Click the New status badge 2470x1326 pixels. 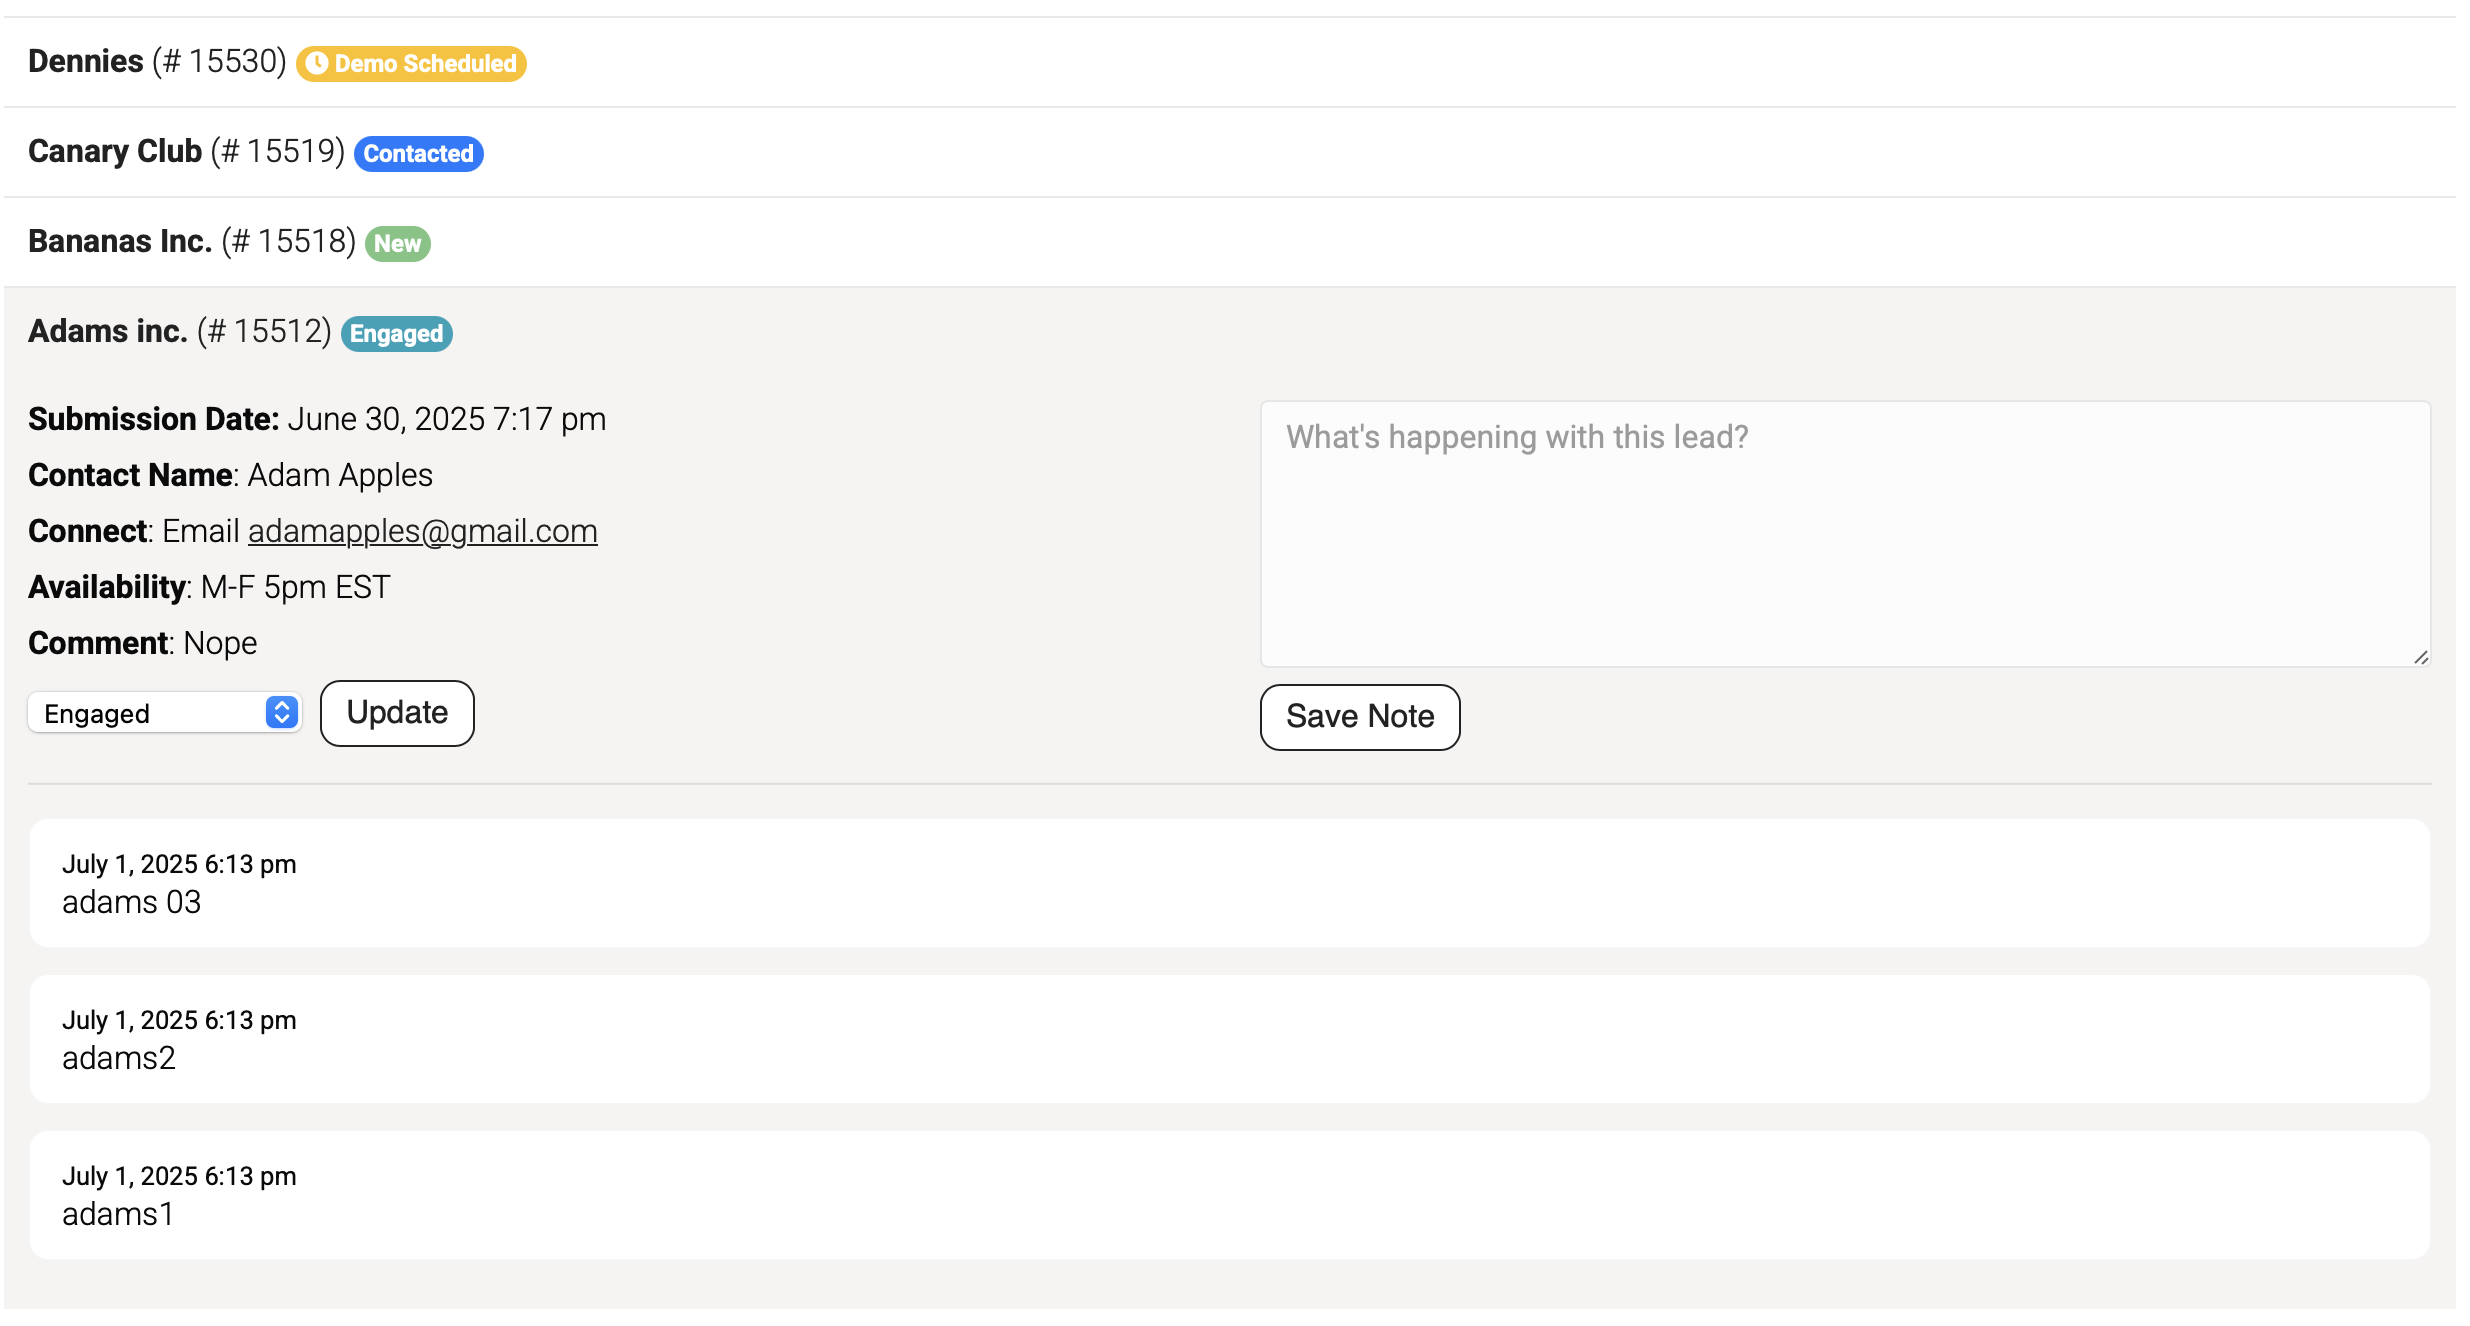click(398, 244)
